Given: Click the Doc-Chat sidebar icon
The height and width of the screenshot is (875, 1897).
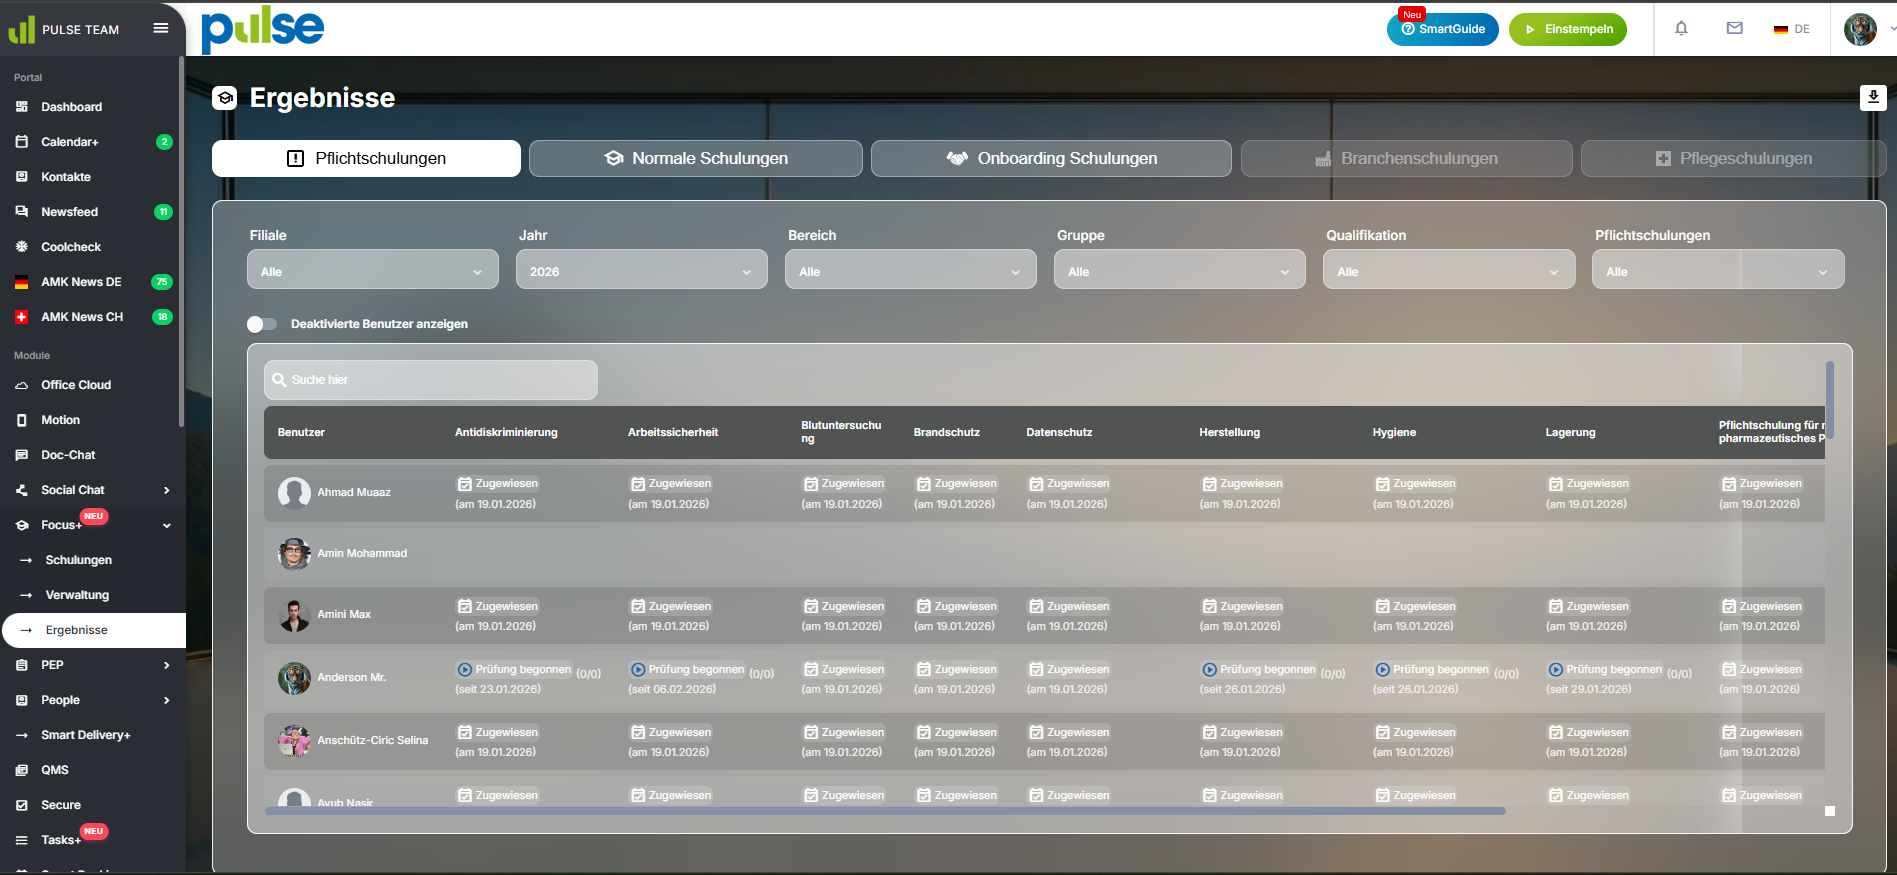Looking at the screenshot, I should pyautogui.click(x=22, y=455).
